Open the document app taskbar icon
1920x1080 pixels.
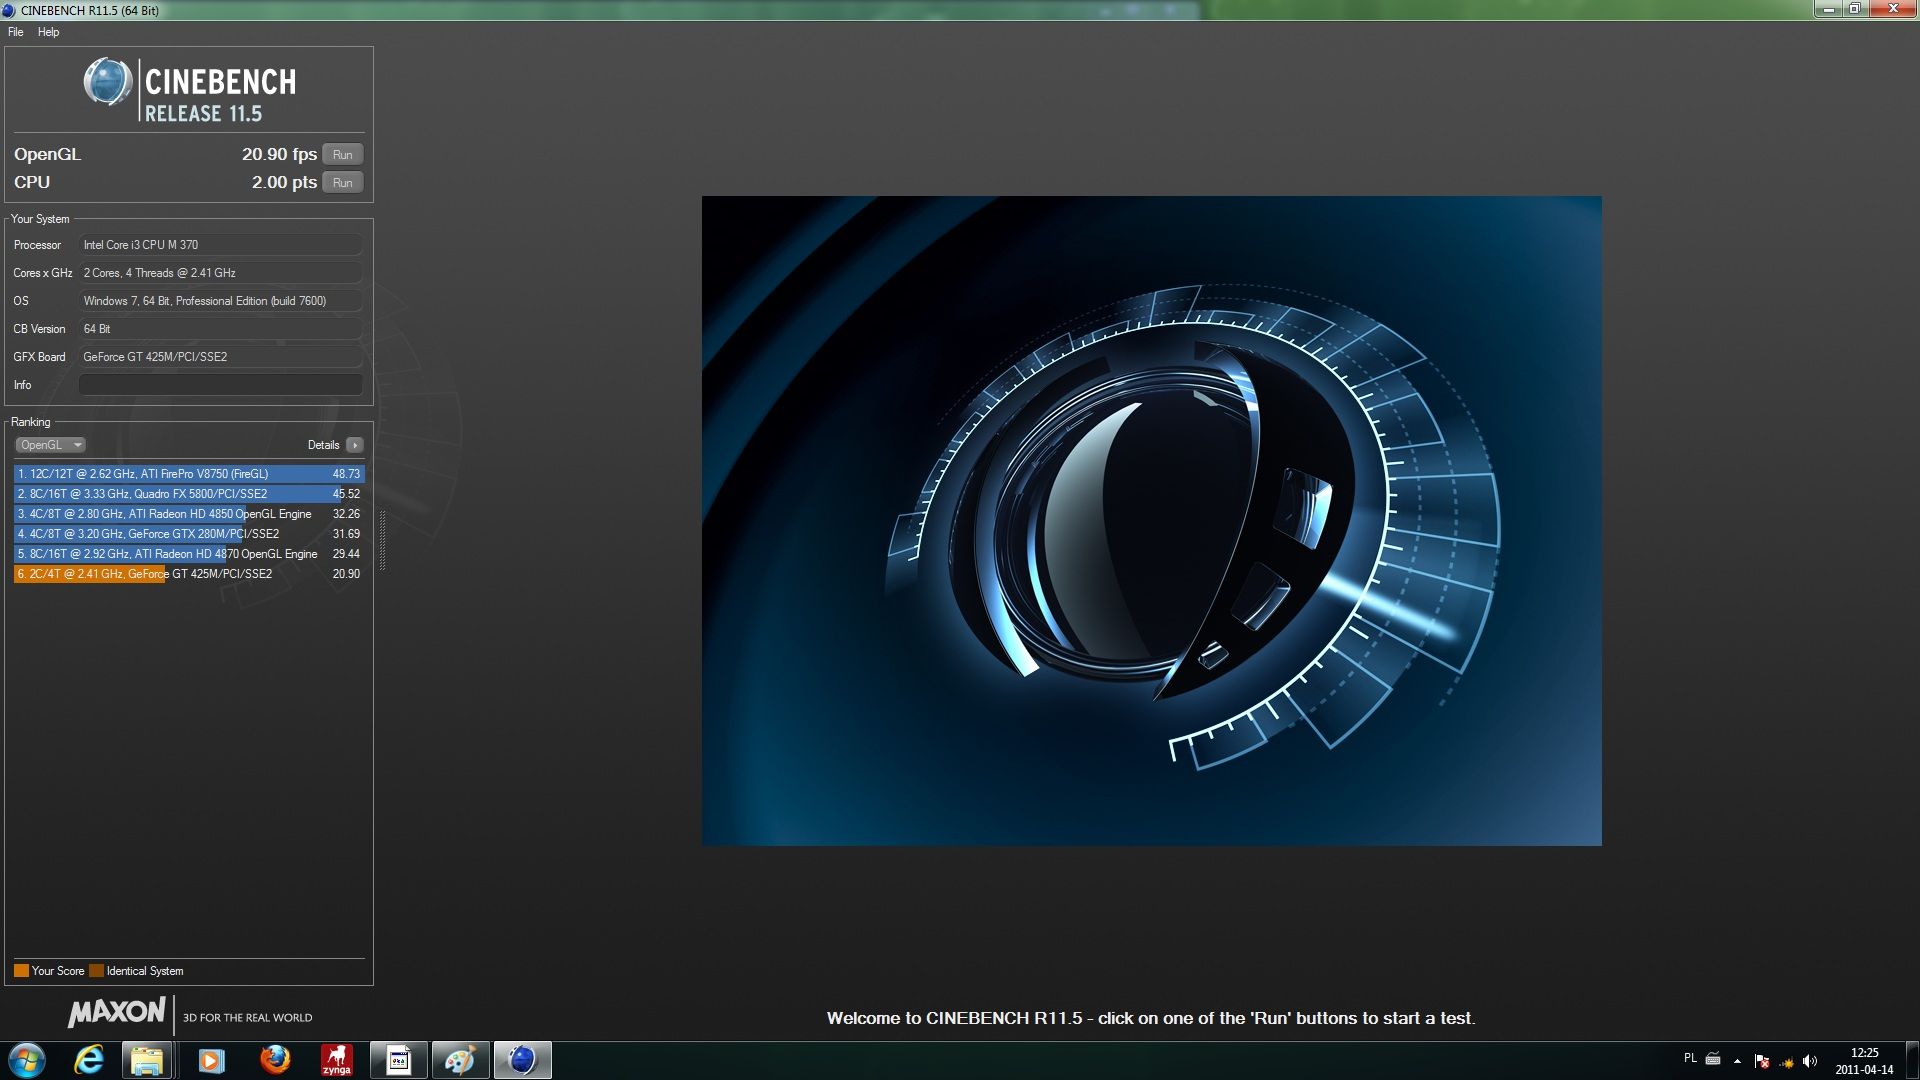pyautogui.click(x=398, y=1060)
